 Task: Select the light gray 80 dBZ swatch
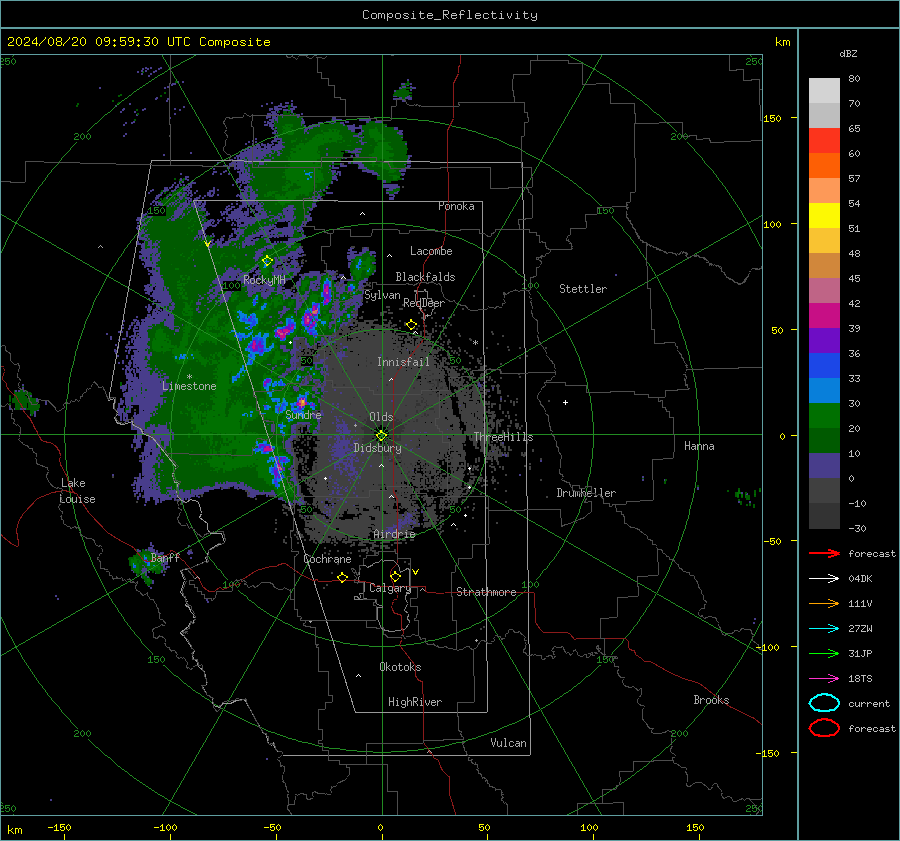click(824, 91)
